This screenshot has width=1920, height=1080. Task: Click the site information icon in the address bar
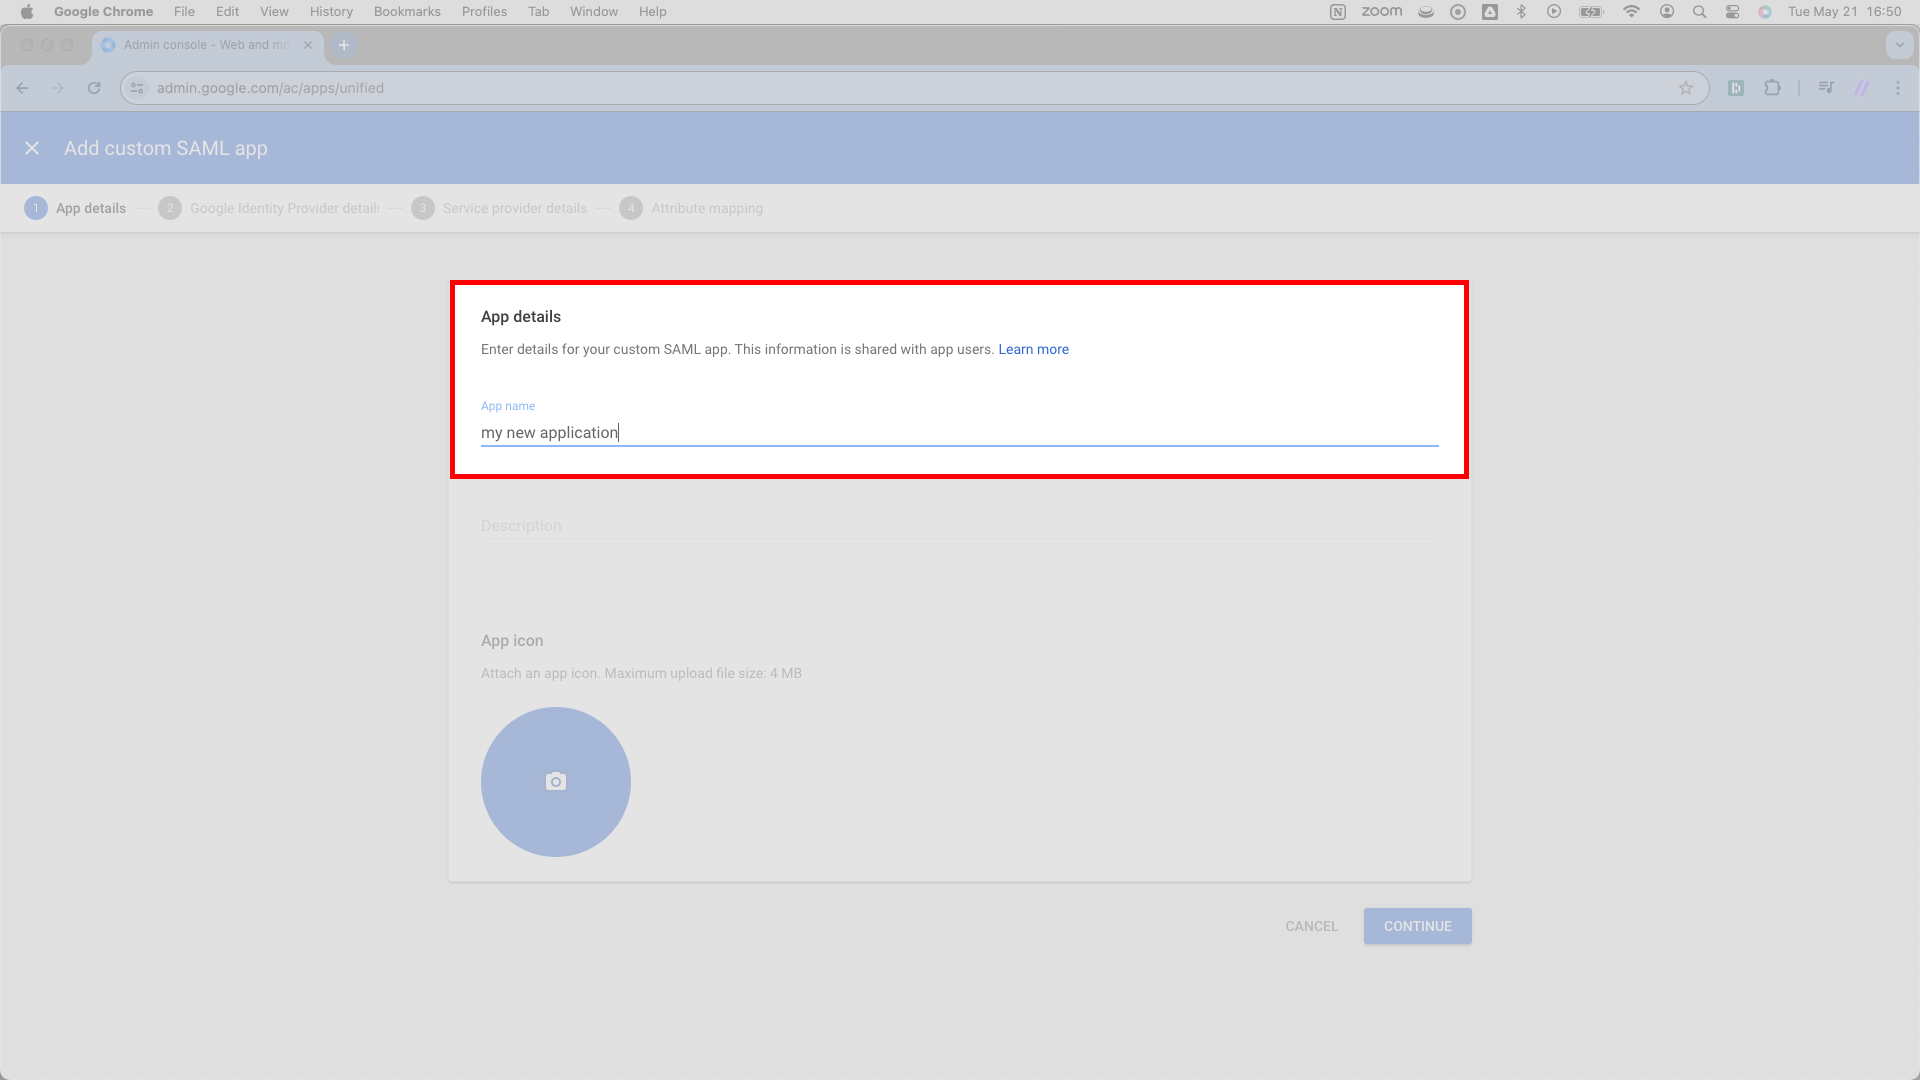point(136,88)
